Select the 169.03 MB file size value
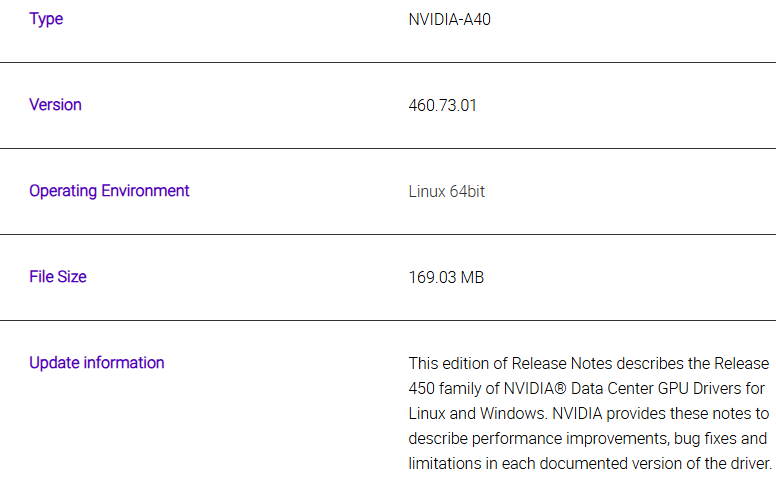The width and height of the screenshot is (776, 489). pos(446,277)
